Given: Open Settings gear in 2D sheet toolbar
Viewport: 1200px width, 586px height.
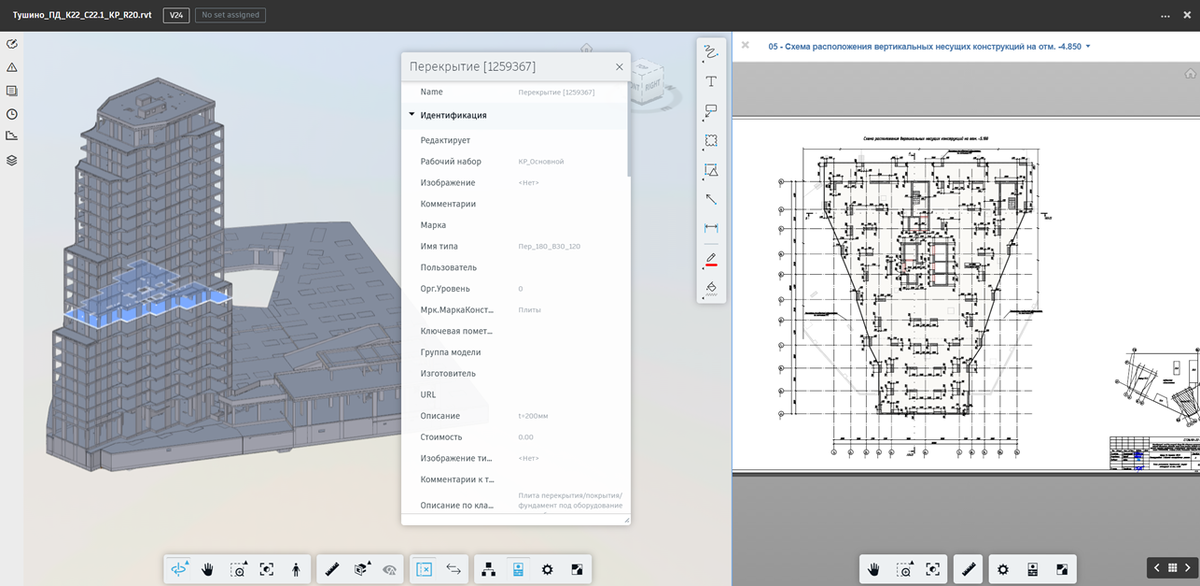Looking at the screenshot, I should (1003, 568).
